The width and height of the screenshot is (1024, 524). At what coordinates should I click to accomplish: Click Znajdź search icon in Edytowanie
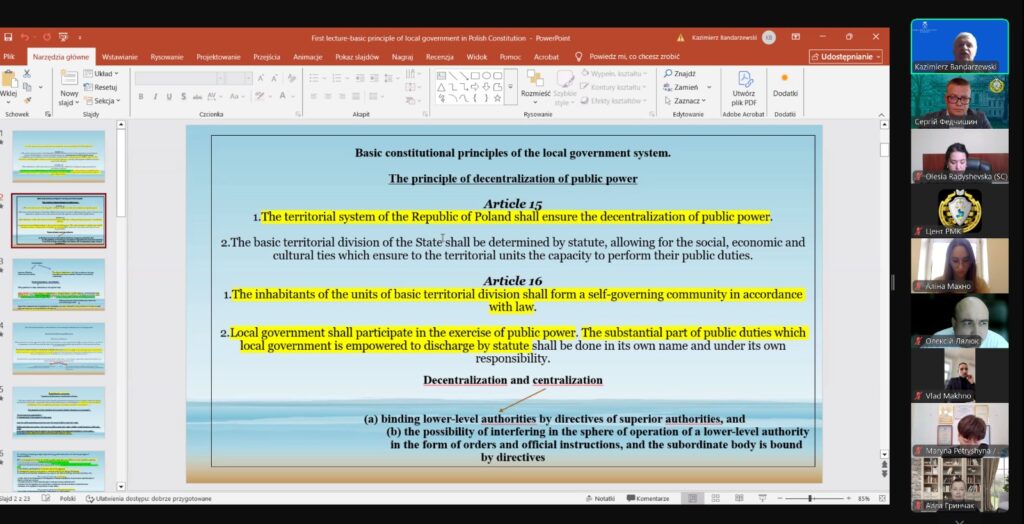tap(679, 73)
